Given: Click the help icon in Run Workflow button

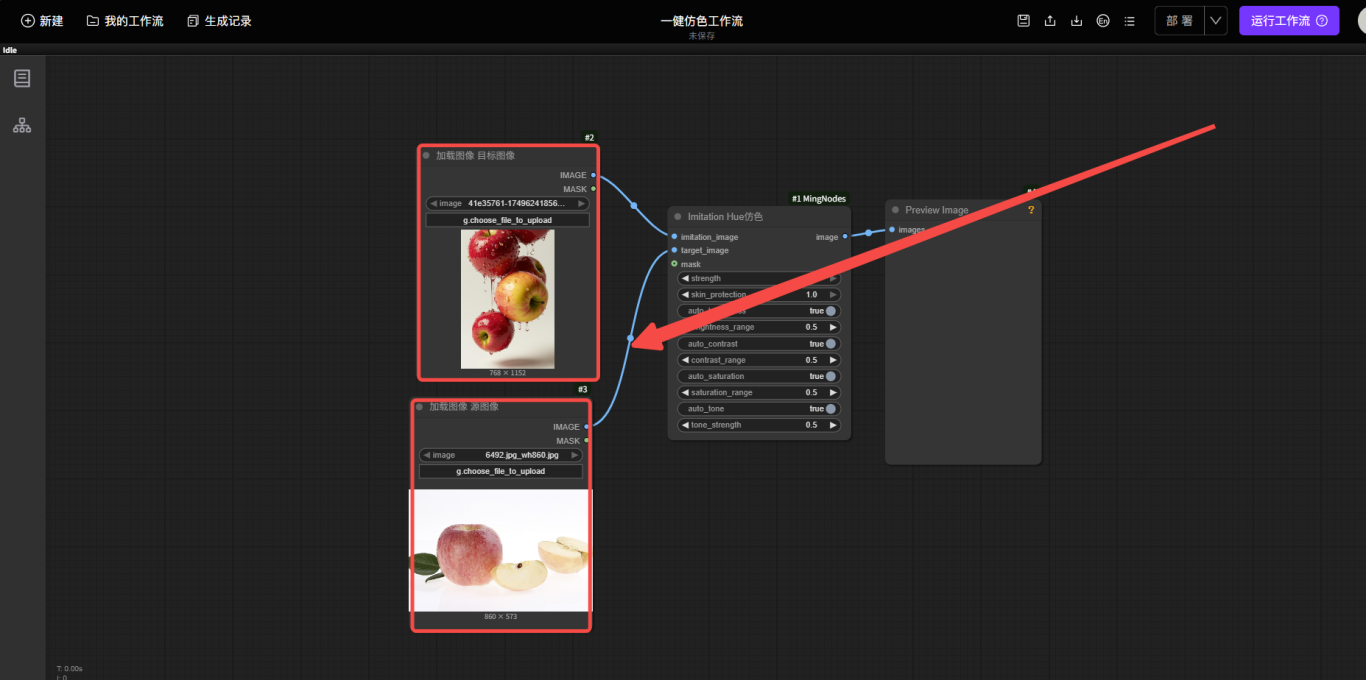Looking at the screenshot, I should click(x=1322, y=21).
